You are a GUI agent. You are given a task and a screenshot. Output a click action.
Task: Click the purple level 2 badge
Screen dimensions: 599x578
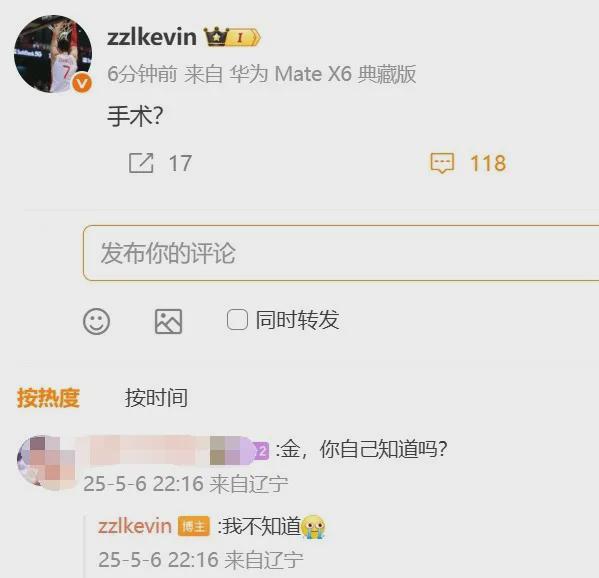click(x=262, y=451)
